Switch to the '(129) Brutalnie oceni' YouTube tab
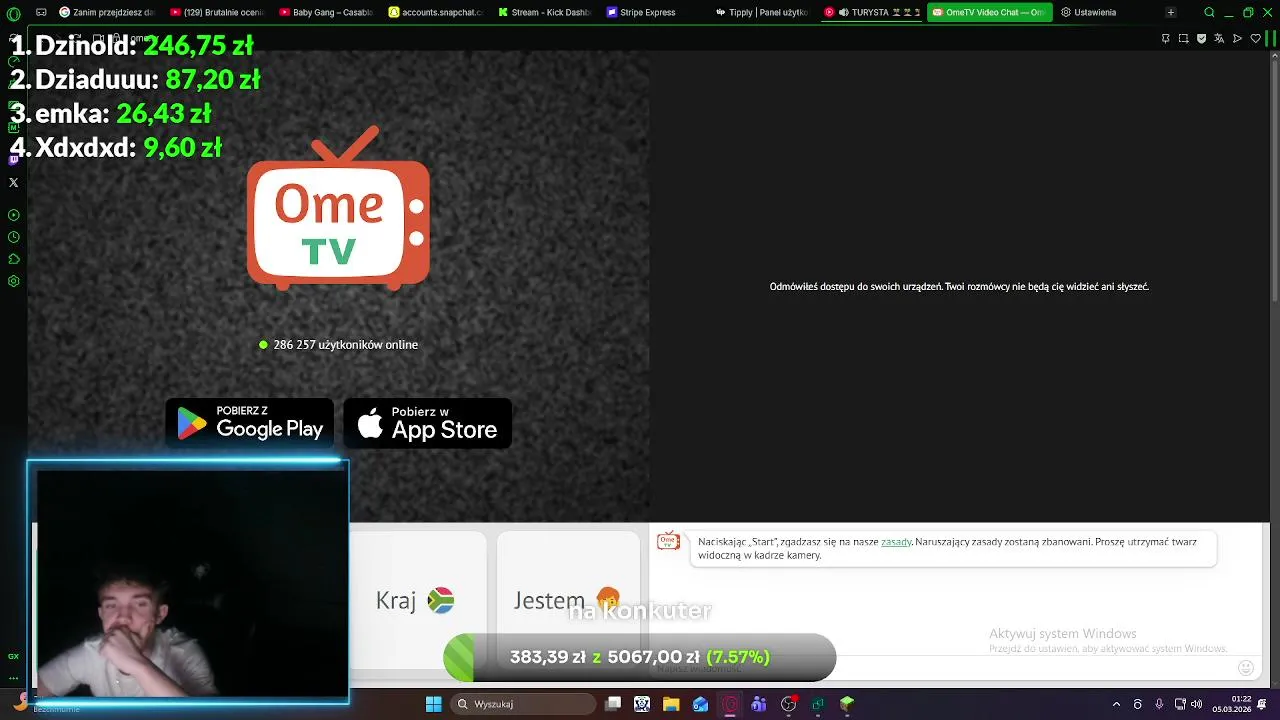The height and width of the screenshot is (720, 1280). click(217, 13)
